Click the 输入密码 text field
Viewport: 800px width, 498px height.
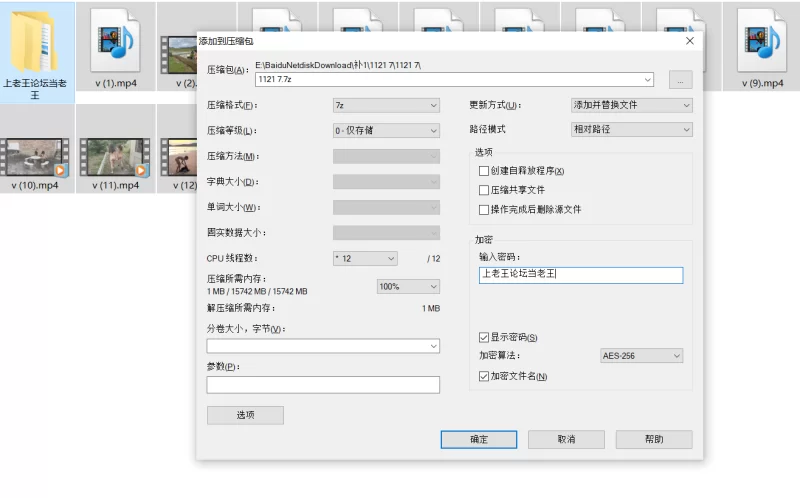580,275
